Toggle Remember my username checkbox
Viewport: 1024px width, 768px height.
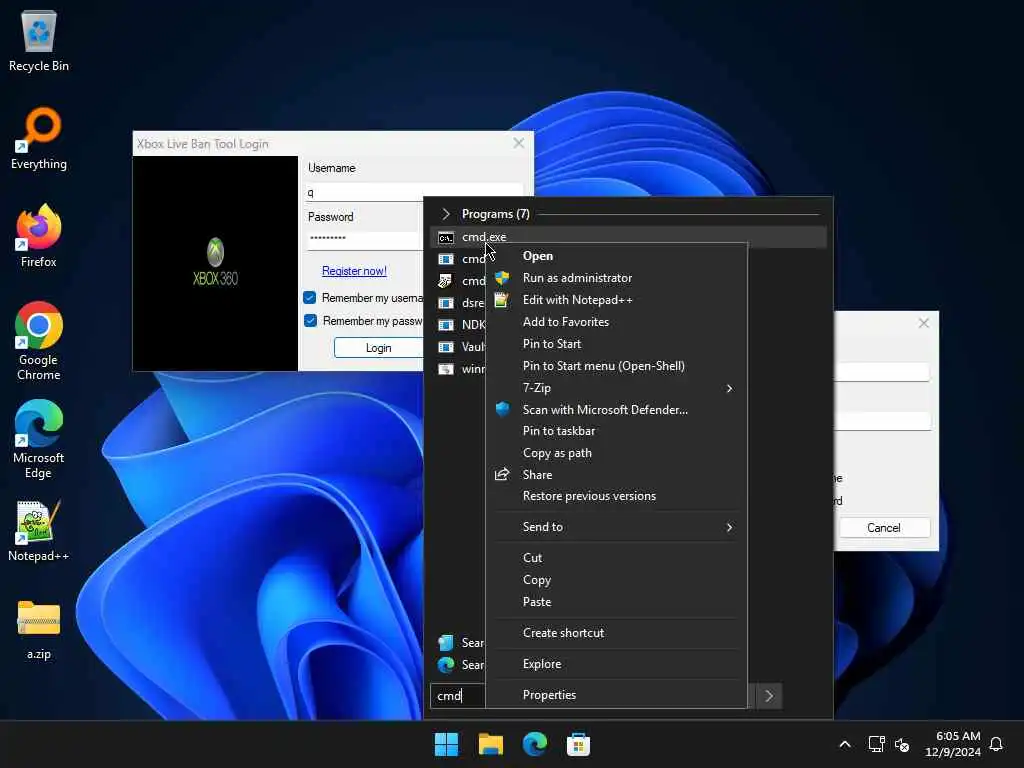point(310,298)
